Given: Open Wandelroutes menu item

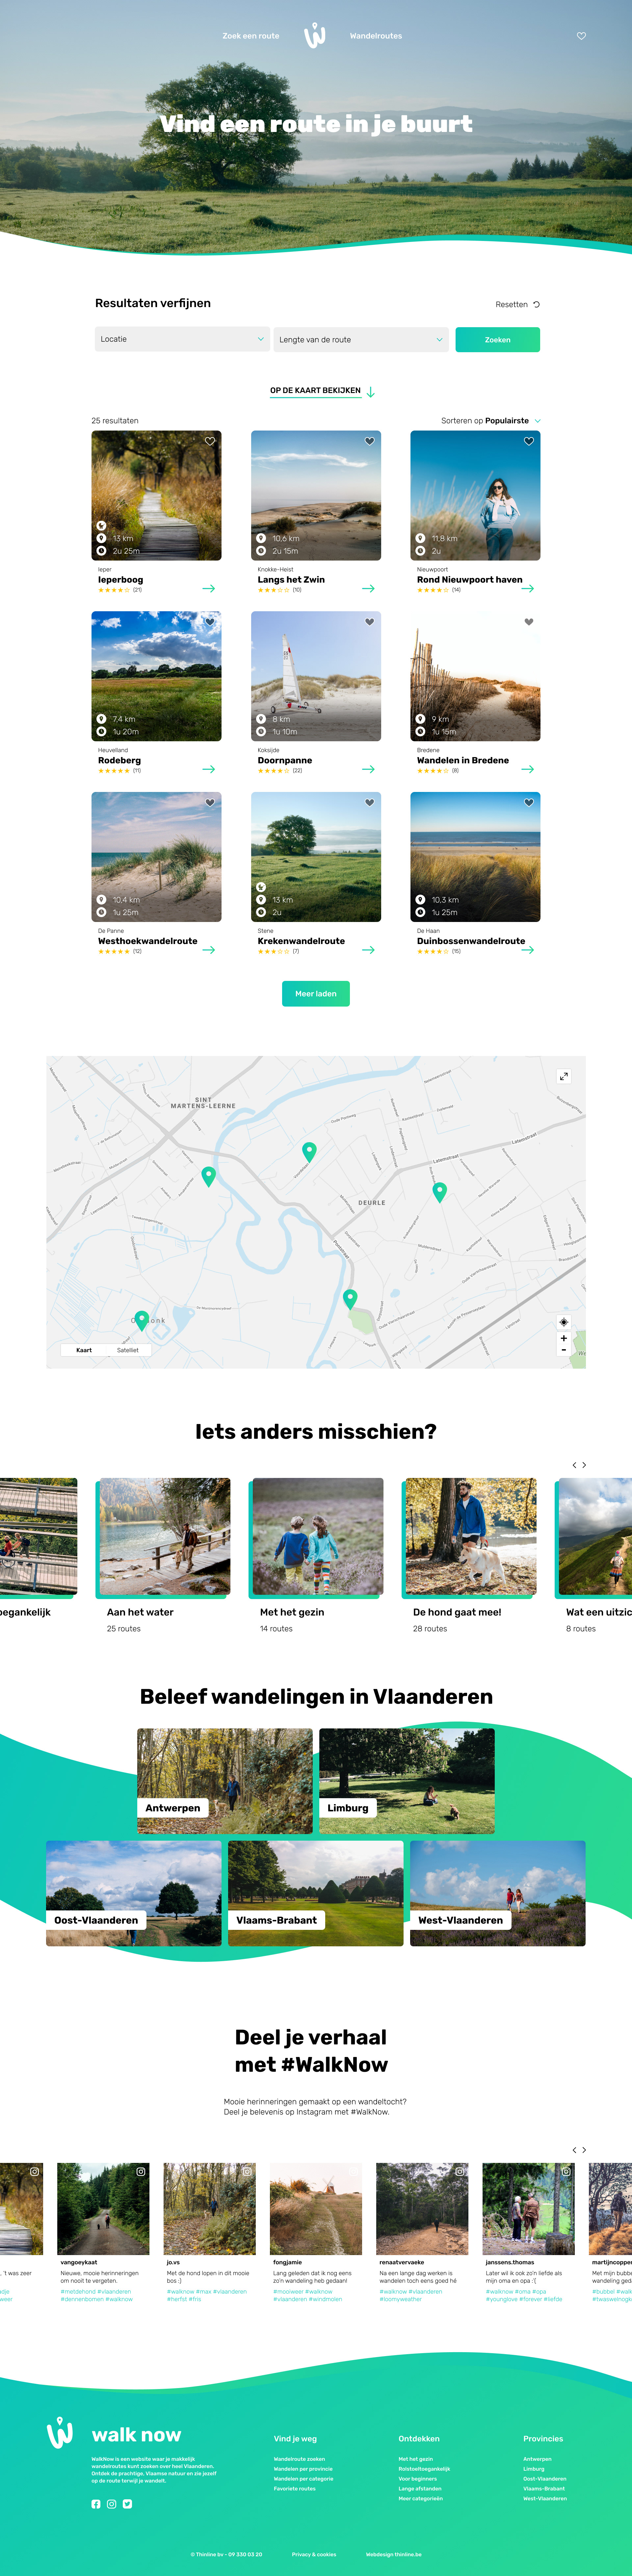Looking at the screenshot, I should pos(376,36).
